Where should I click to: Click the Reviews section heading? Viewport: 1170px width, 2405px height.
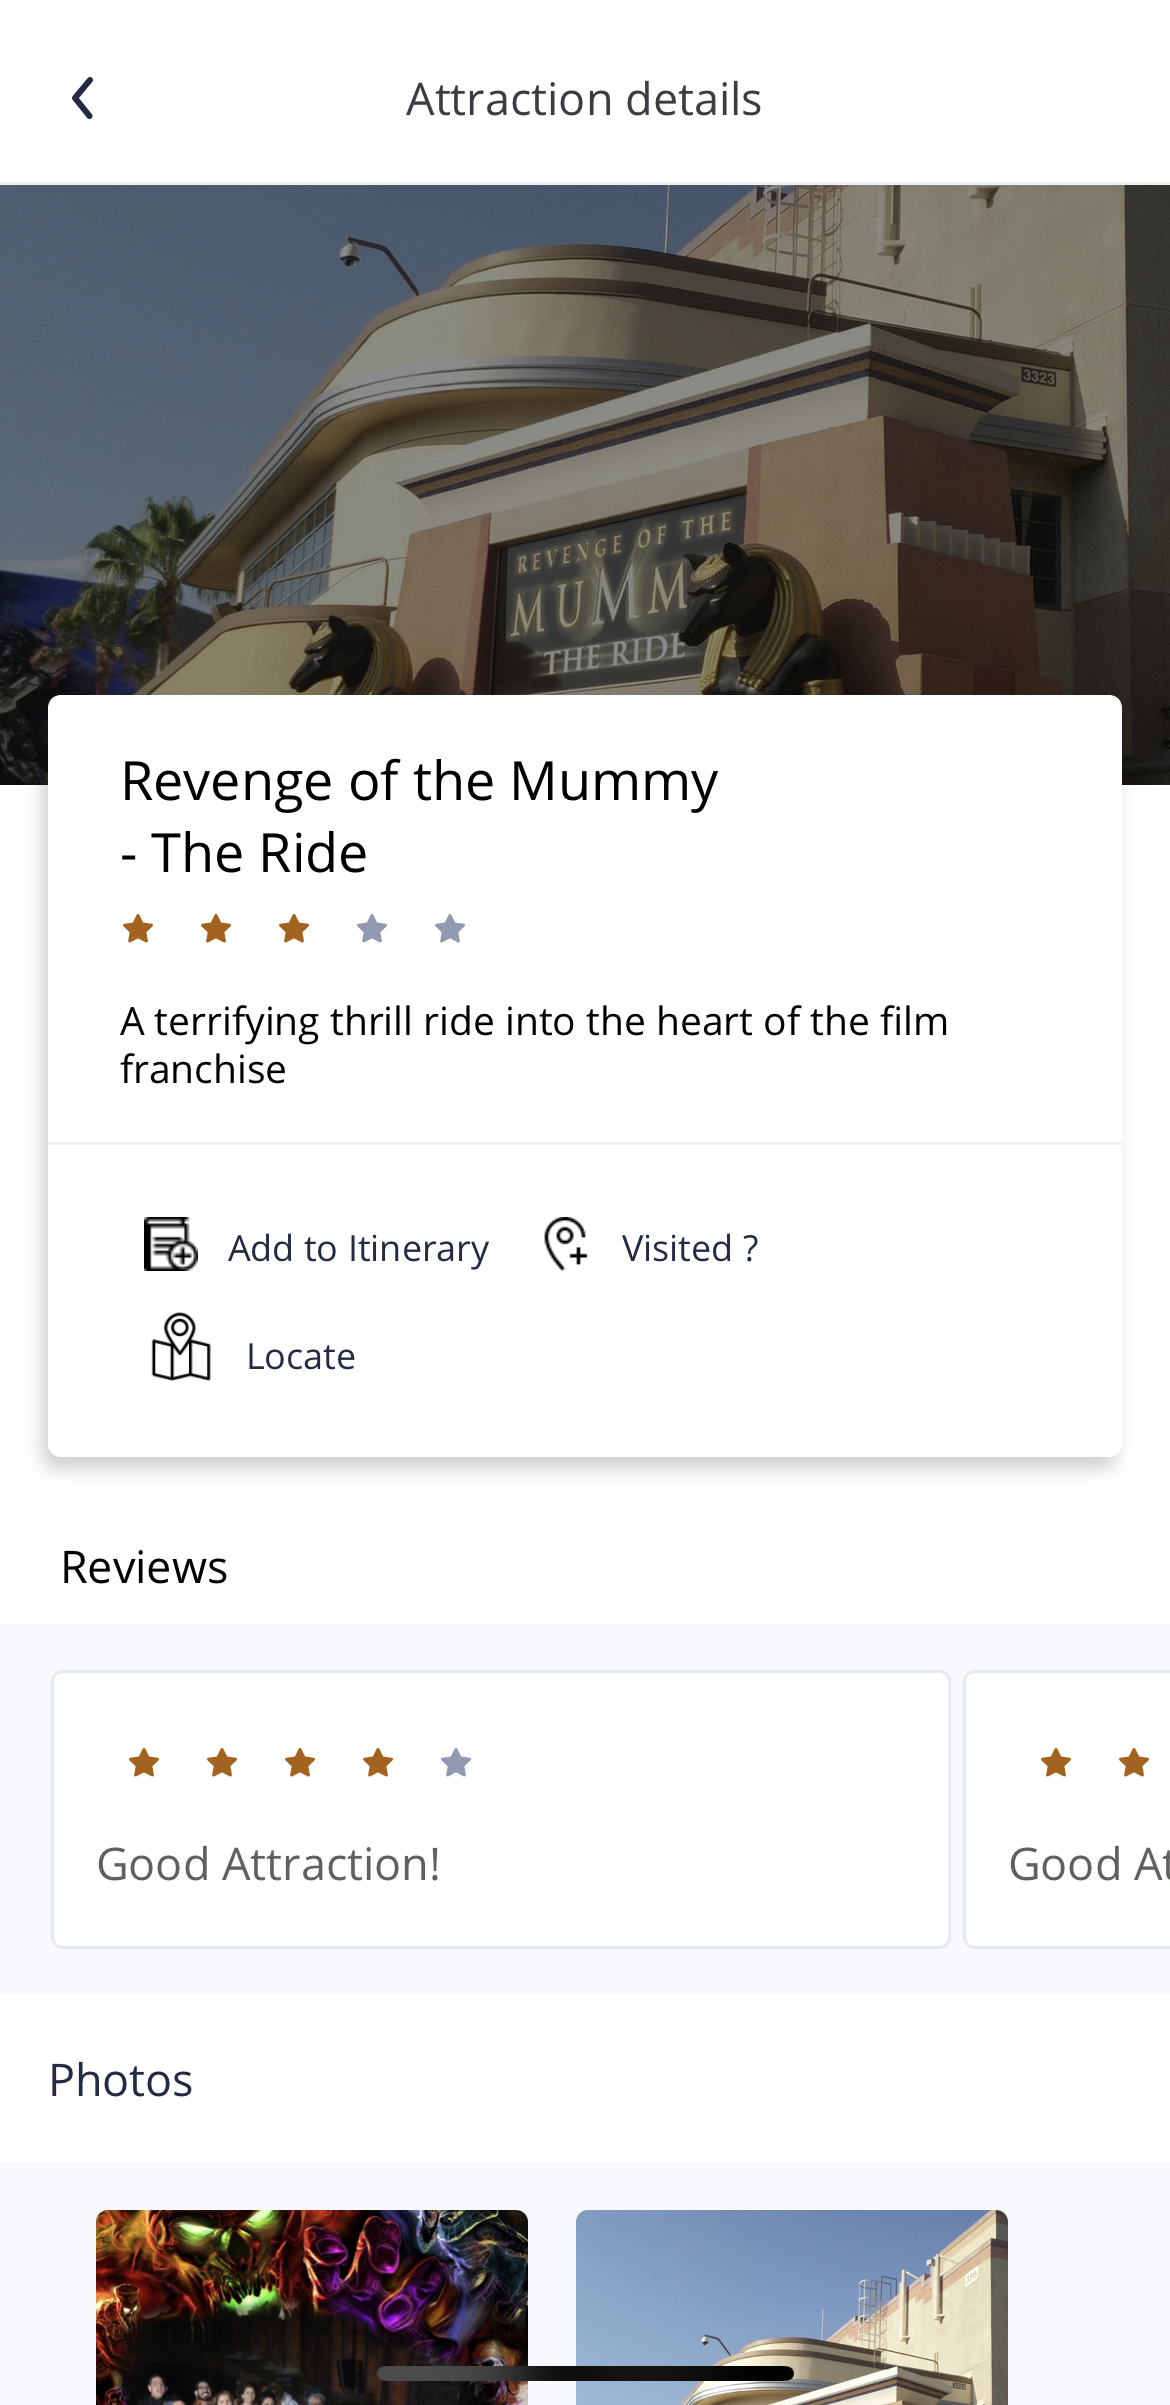click(x=144, y=1567)
